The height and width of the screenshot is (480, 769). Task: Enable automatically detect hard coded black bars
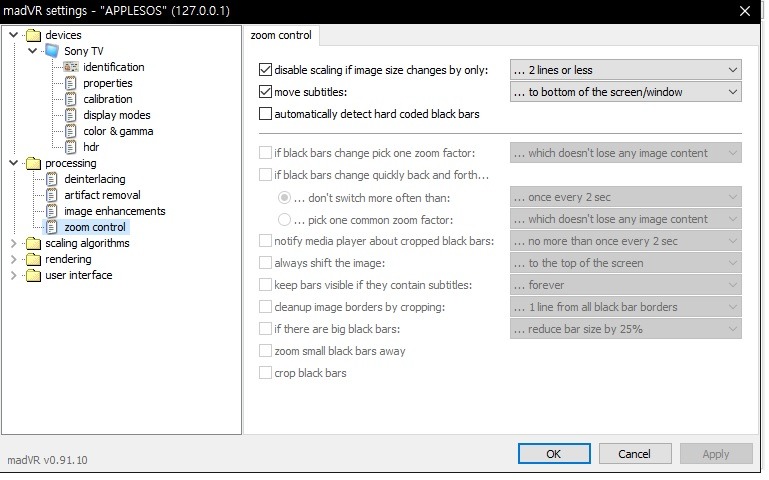pos(265,114)
